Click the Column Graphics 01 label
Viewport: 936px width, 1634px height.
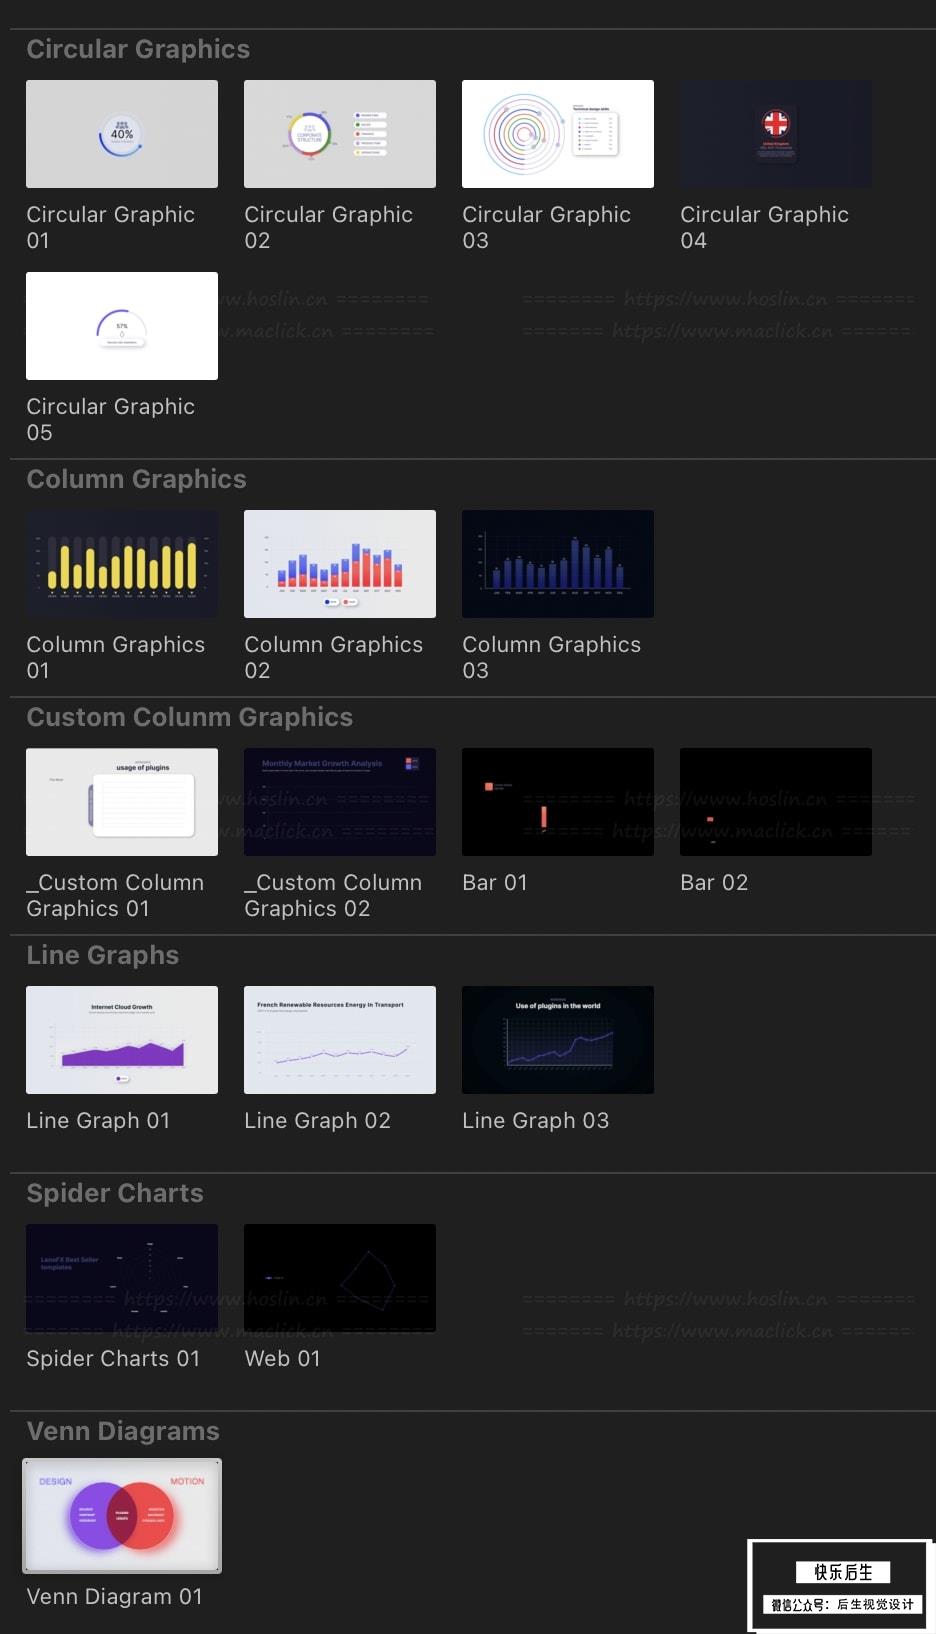116,657
